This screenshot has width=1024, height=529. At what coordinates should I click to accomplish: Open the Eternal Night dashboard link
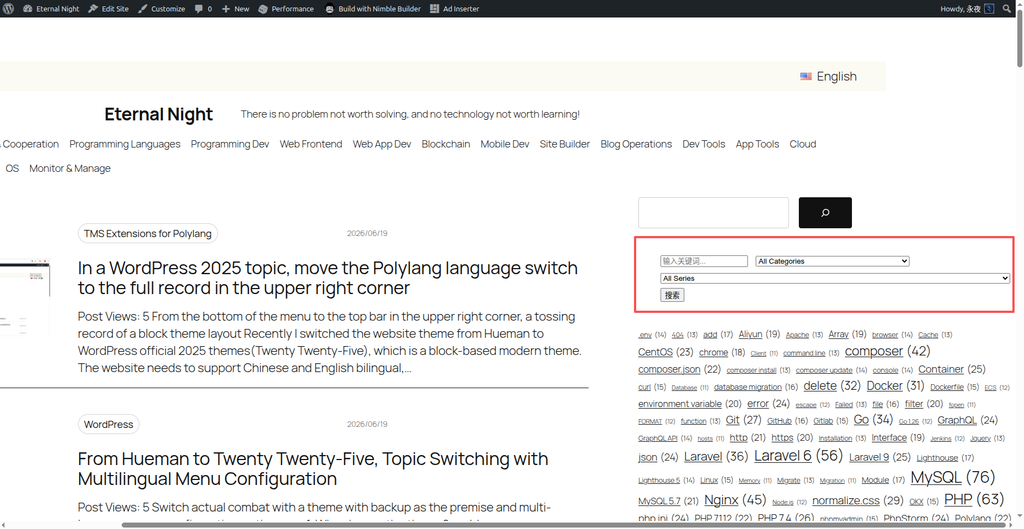click(x=51, y=8)
